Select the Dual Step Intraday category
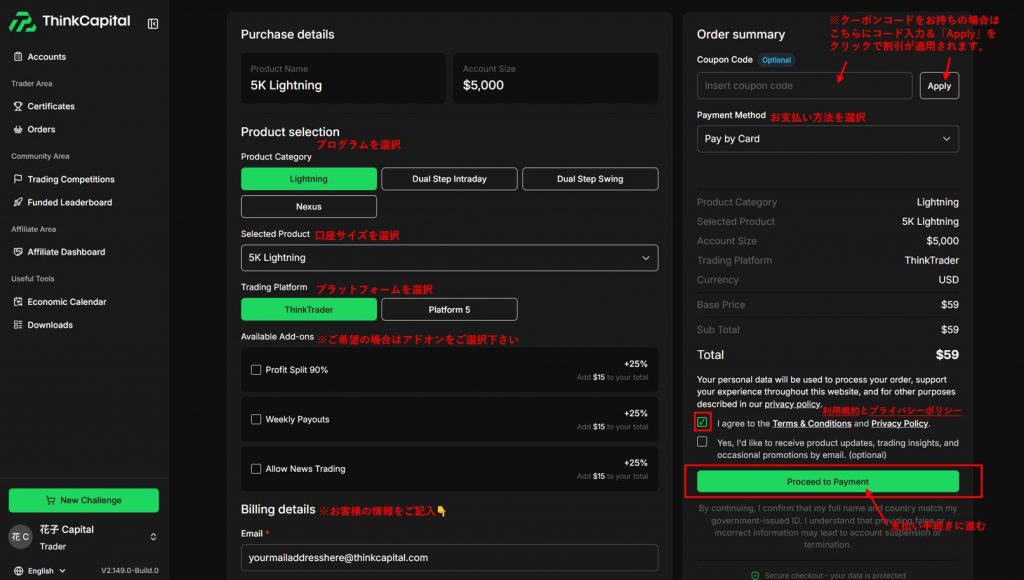 [x=449, y=179]
